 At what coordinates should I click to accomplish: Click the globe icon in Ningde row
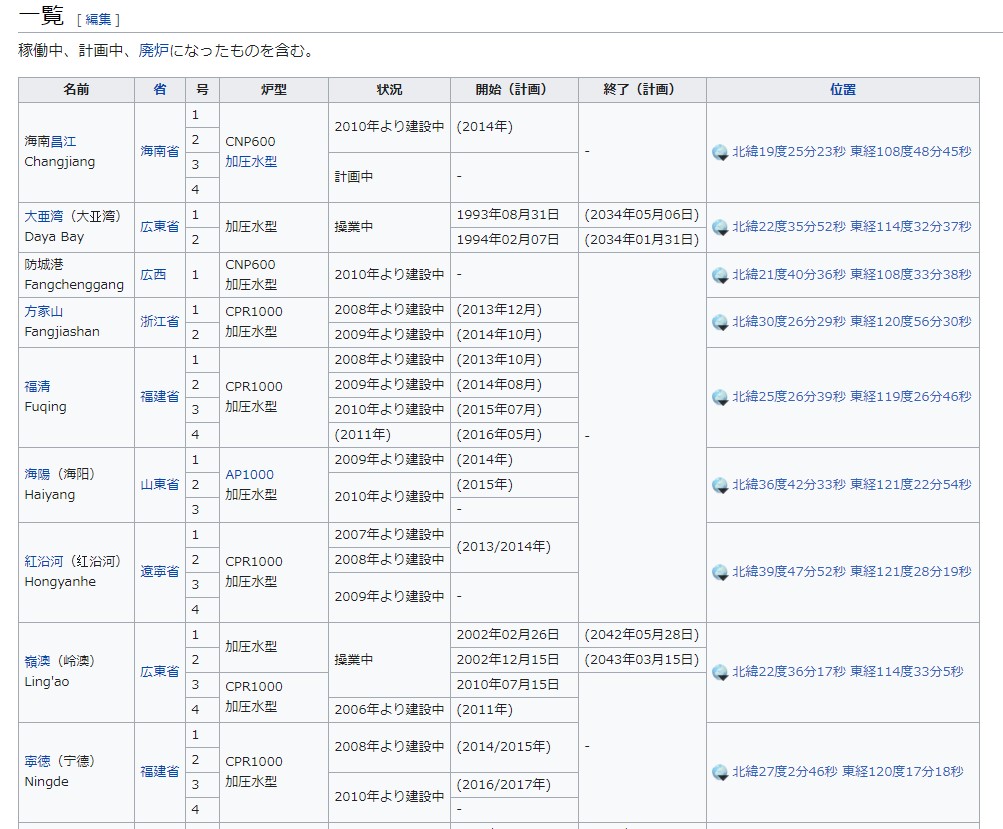tap(720, 772)
